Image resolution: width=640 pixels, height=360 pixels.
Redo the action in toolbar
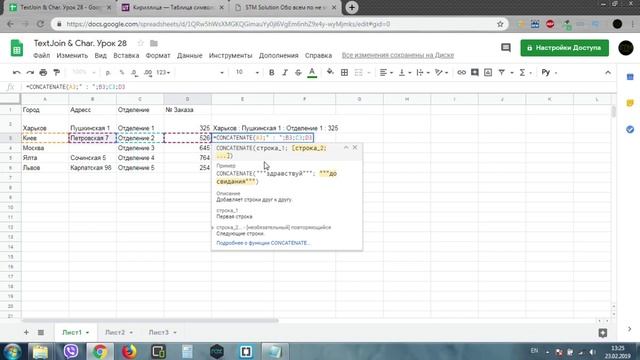click(x=30, y=73)
